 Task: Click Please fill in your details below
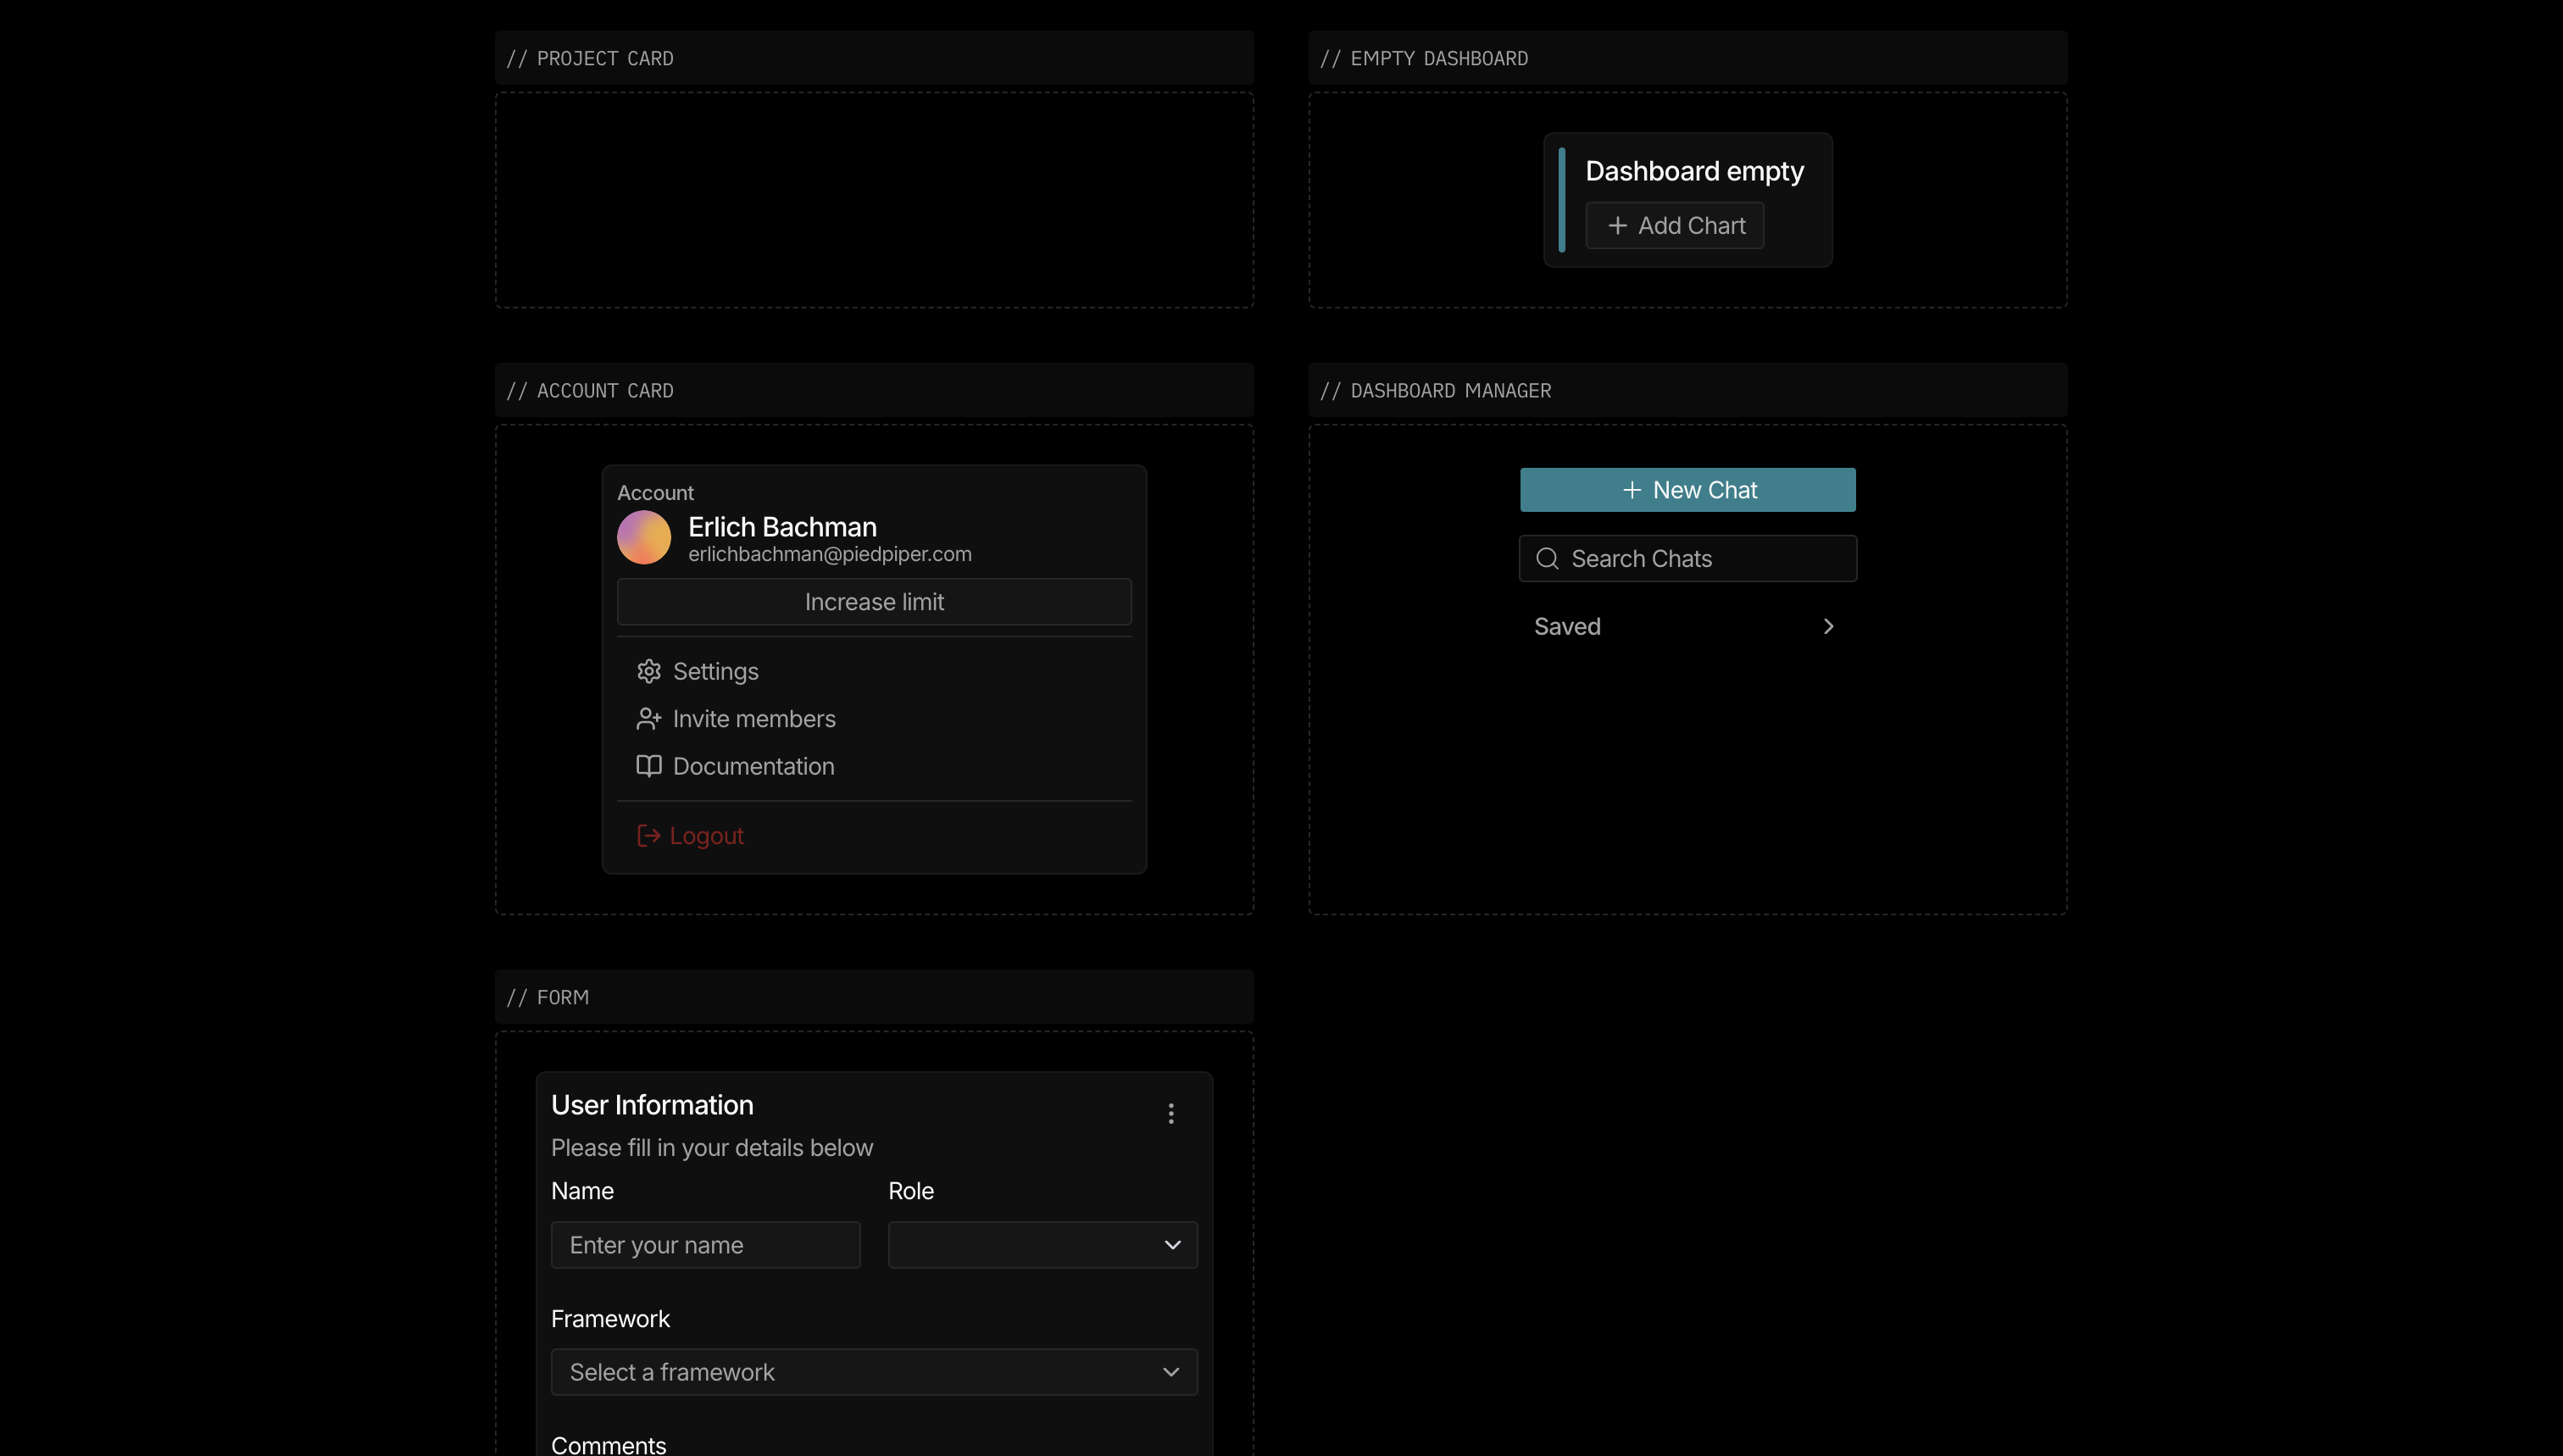pyautogui.click(x=712, y=1148)
